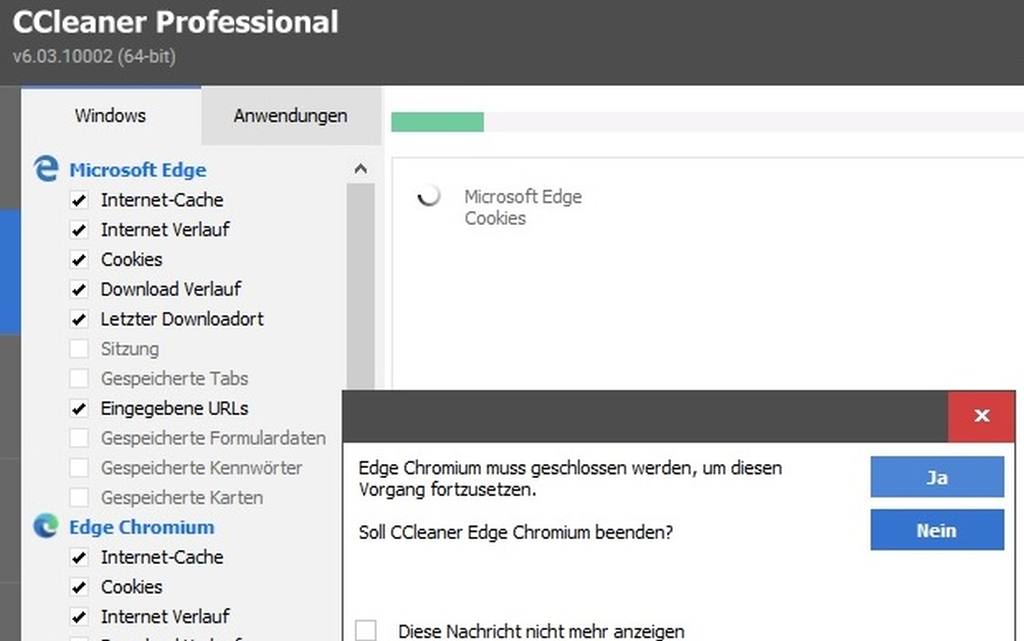1024x641 pixels.
Task: Confirm closing Edge with Ja button
Action: pos(936,477)
